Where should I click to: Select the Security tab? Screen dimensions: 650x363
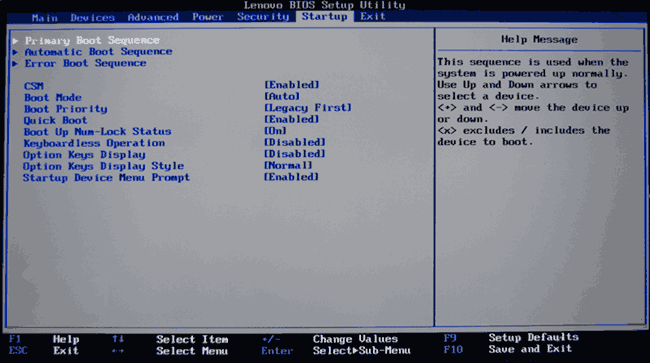[x=263, y=17]
